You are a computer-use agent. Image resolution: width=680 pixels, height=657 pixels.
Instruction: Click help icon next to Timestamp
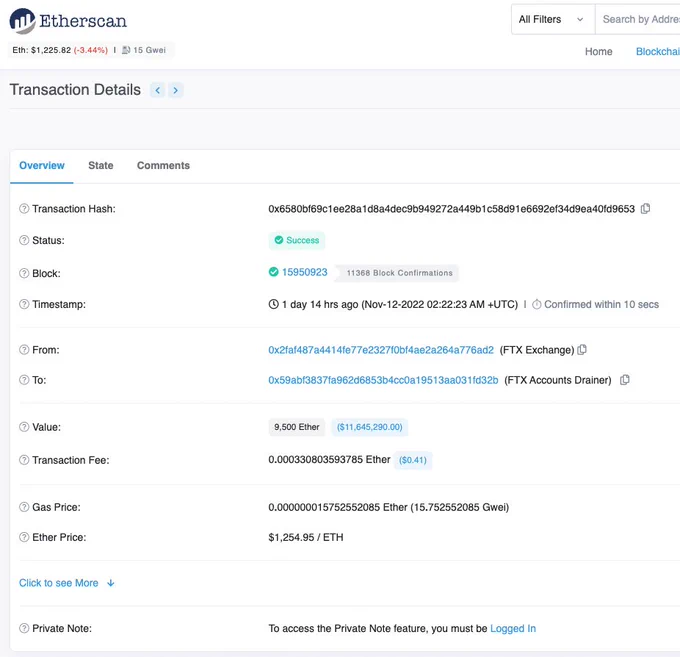(x=24, y=304)
